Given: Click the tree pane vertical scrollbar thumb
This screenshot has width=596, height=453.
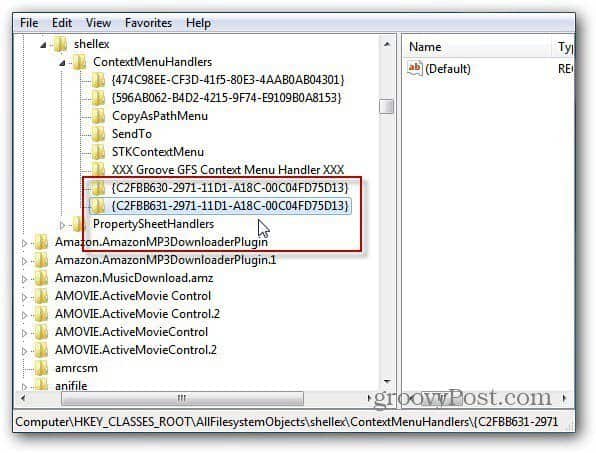Looking at the screenshot, I should (387, 106).
